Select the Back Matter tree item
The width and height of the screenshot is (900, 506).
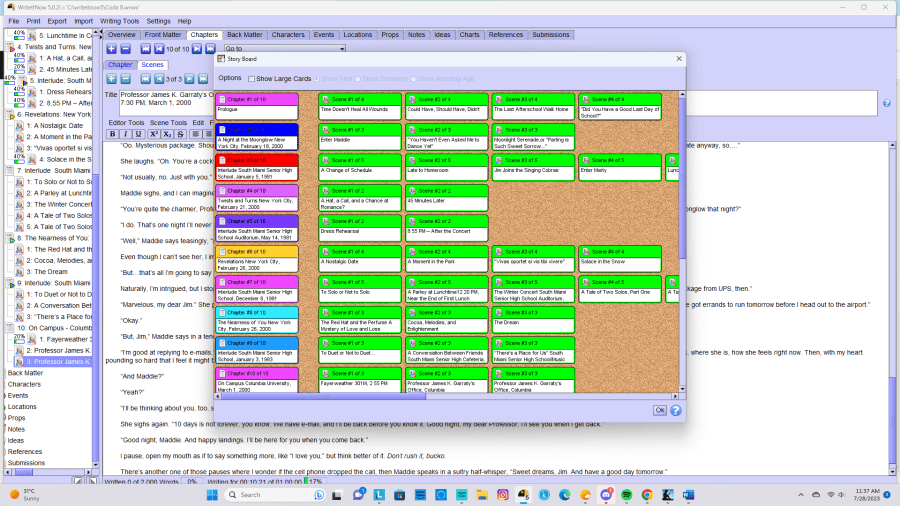coord(26,373)
